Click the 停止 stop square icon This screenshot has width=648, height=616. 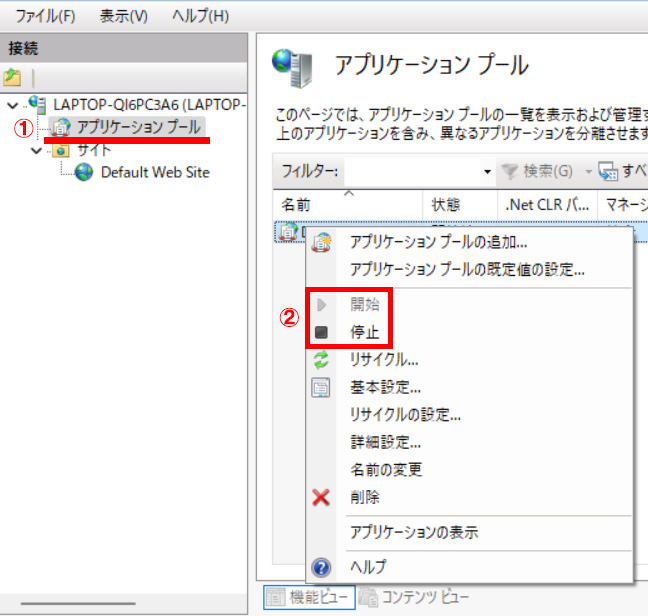322,332
